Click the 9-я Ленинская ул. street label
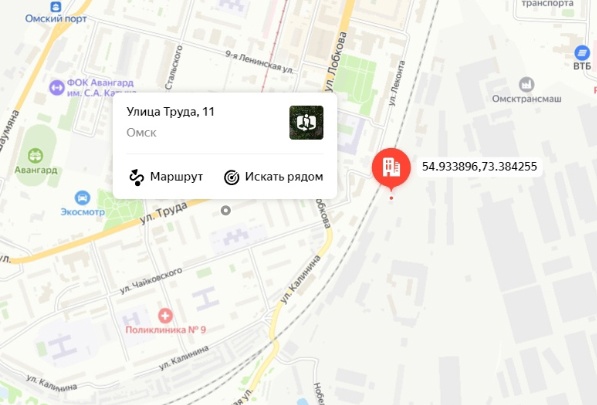This screenshot has height=405, width=597. 260,62
